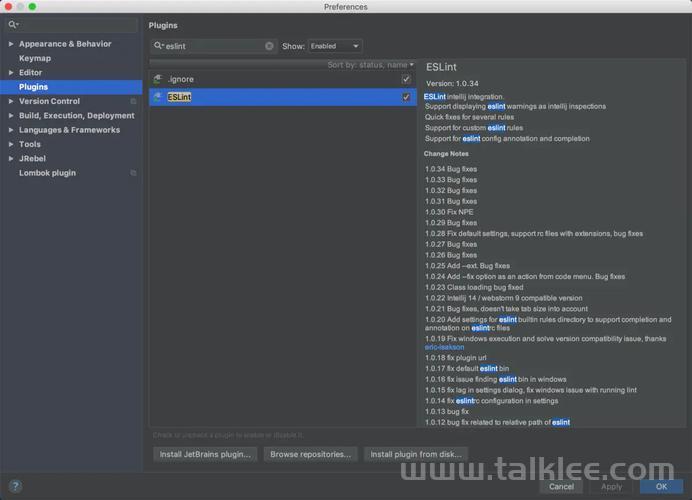This screenshot has width=692, height=500.
Task: Disable the .ignore plugin checkbox
Action: [x=406, y=79]
